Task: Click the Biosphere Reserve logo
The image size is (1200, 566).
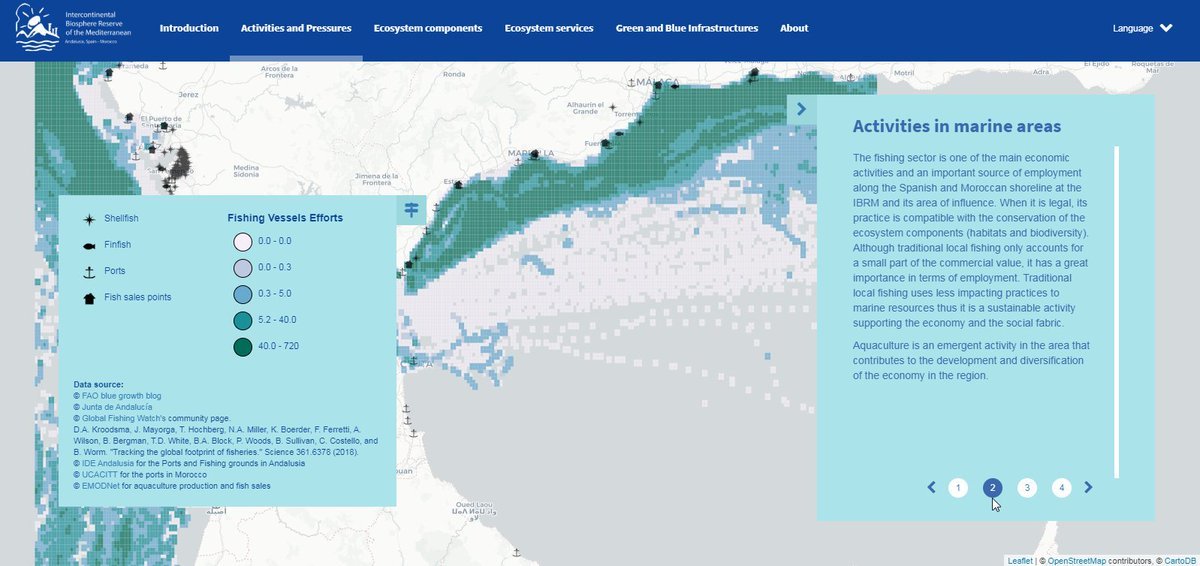Action: pos(70,29)
